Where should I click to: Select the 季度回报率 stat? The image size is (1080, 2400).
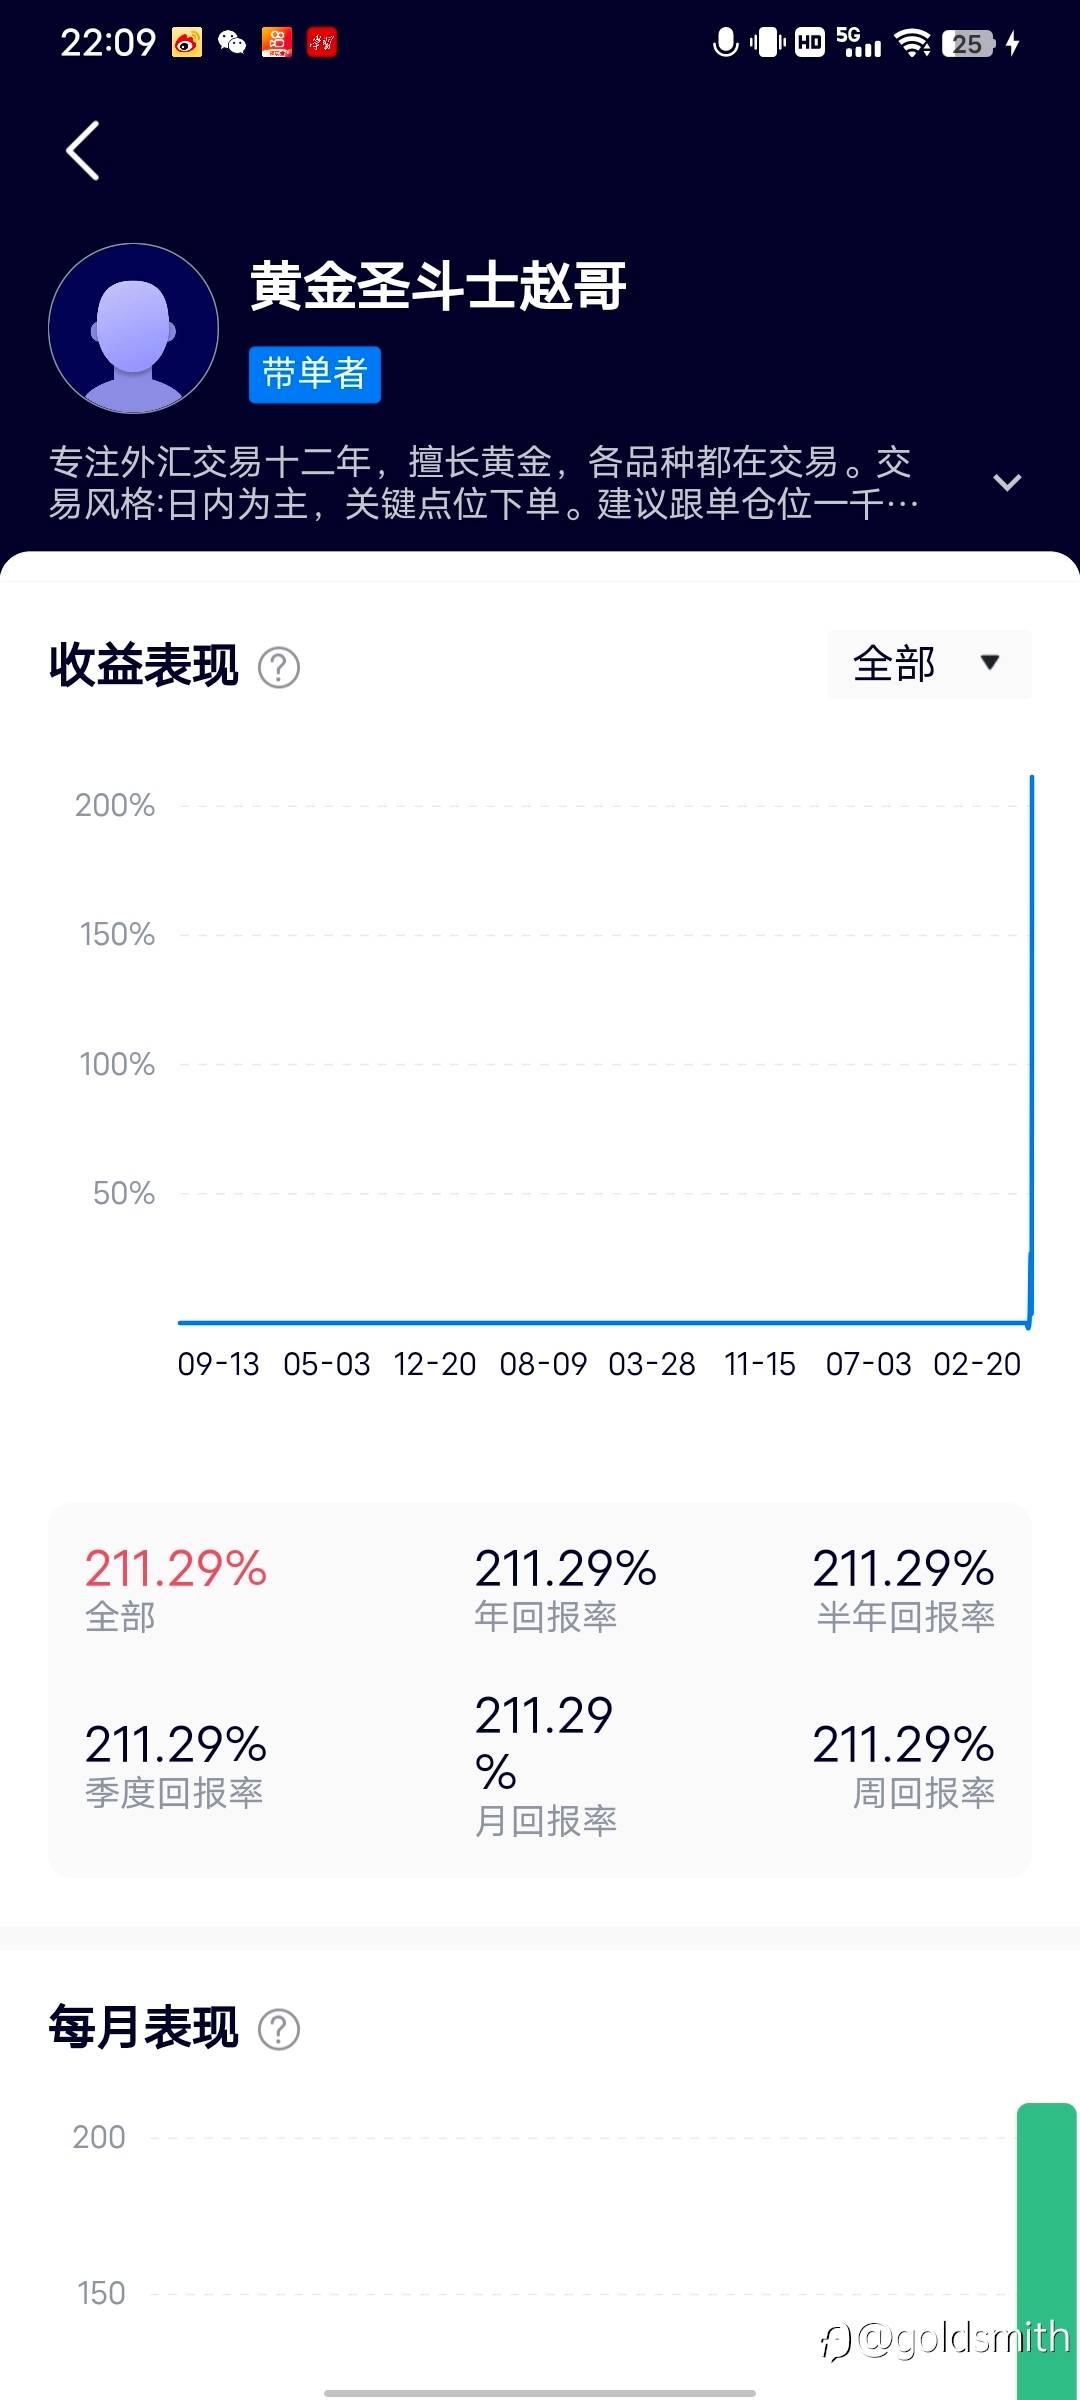point(176,1765)
